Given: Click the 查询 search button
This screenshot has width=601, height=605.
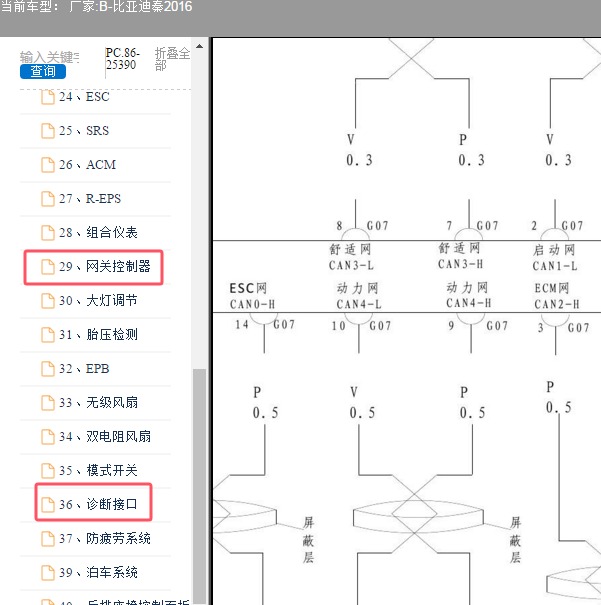Looking at the screenshot, I should (43, 71).
